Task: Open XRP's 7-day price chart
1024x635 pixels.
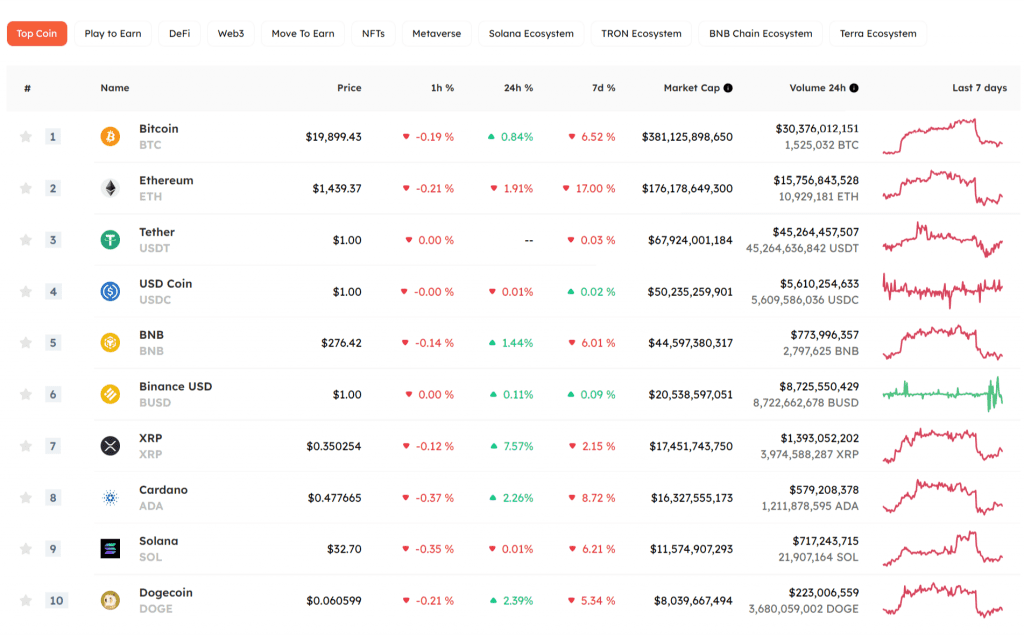Action: coord(942,446)
